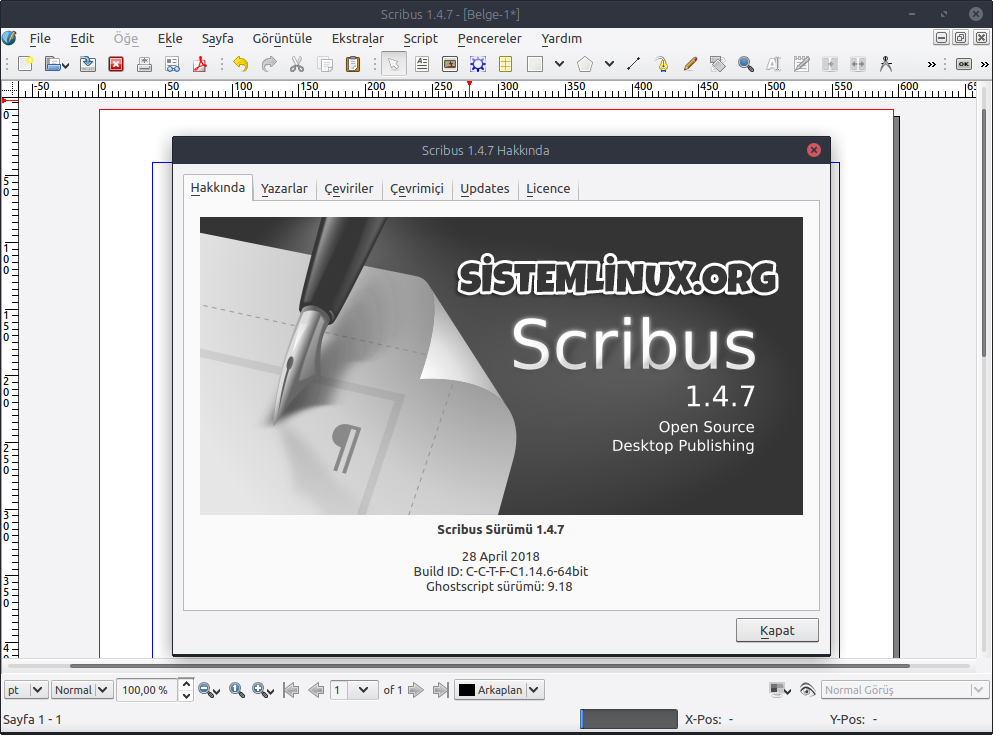Open the Licence tab
The width and height of the screenshot is (993, 735).
[x=548, y=188]
